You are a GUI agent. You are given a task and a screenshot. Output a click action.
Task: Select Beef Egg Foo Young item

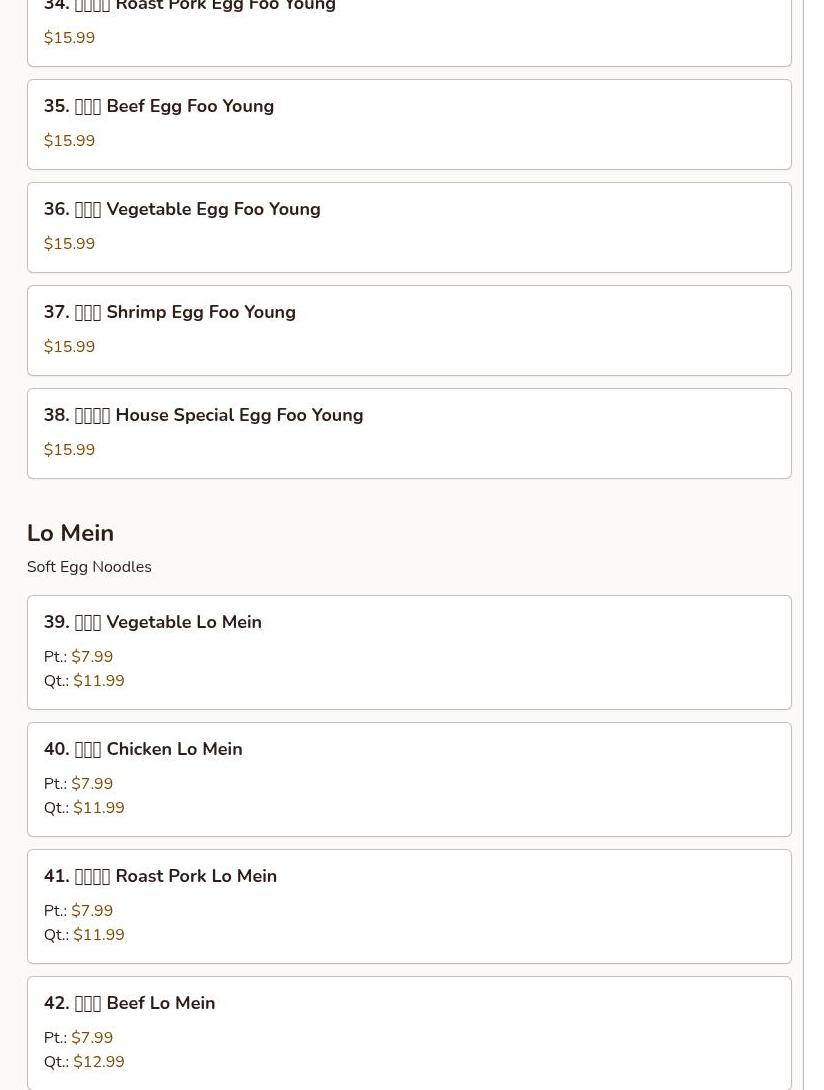point(409,124)
